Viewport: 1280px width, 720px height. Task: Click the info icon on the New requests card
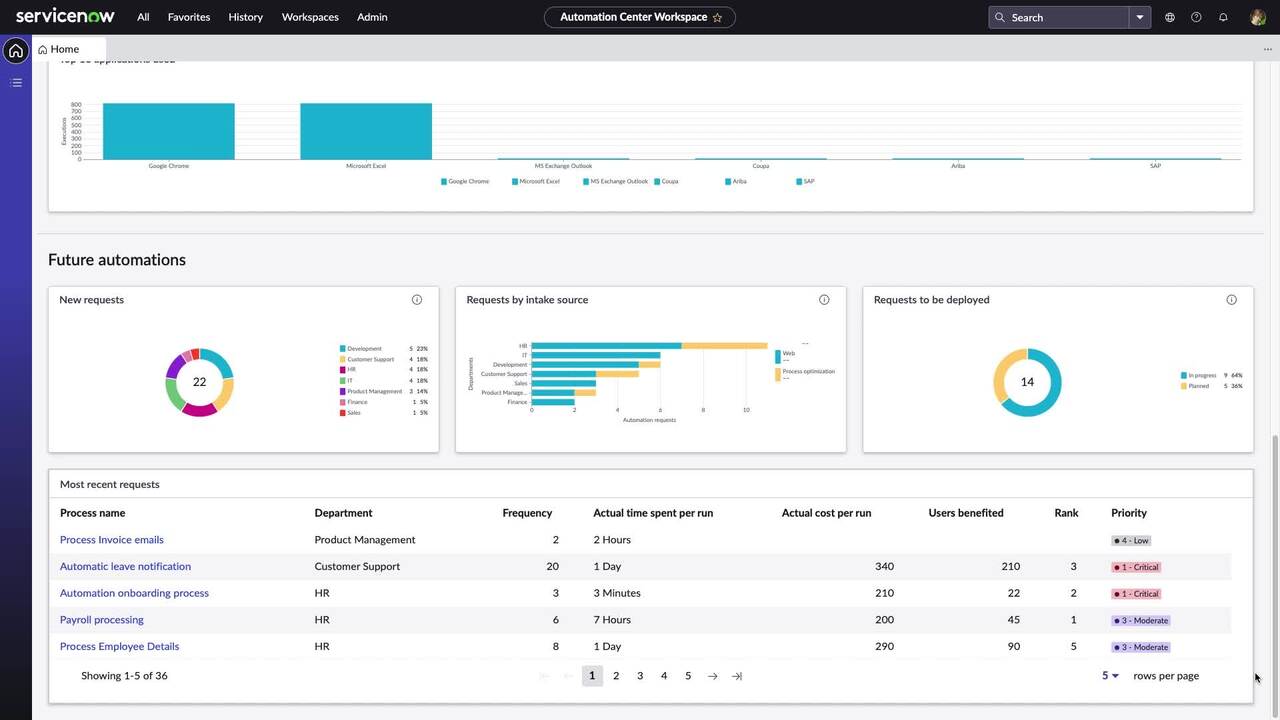point(417,299)
